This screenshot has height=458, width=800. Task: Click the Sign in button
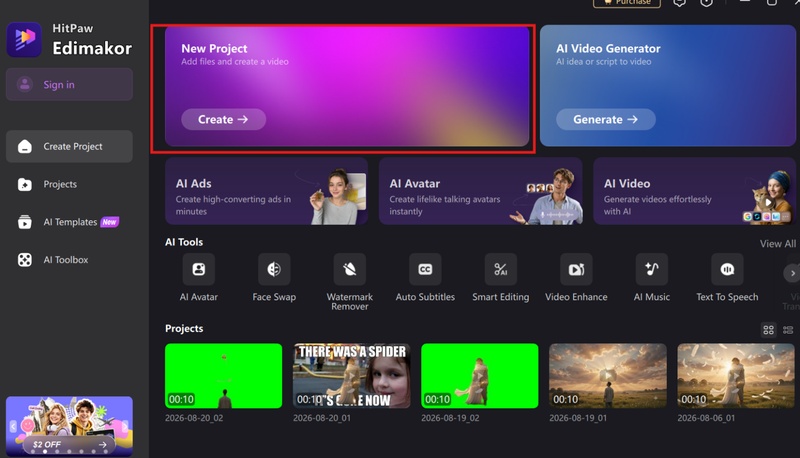point(69,84)
